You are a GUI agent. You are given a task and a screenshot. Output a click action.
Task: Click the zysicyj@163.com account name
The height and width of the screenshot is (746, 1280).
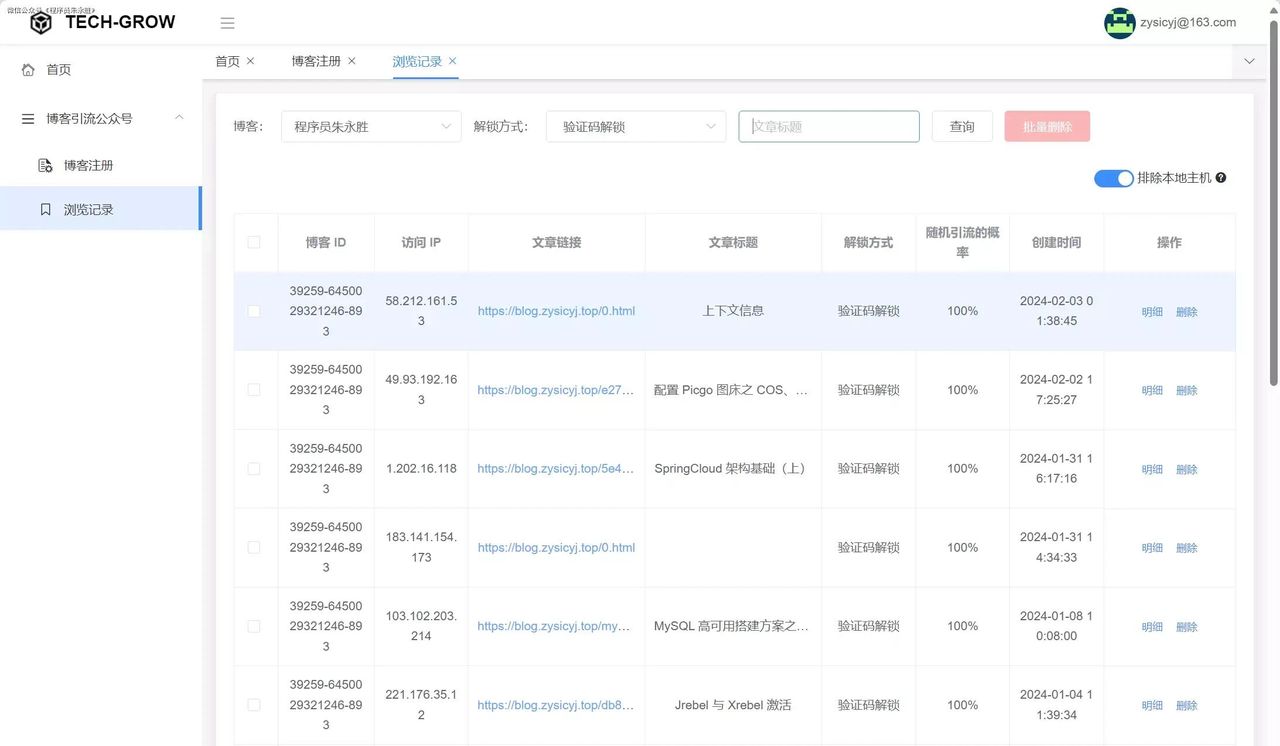[x=1188, y=22]
